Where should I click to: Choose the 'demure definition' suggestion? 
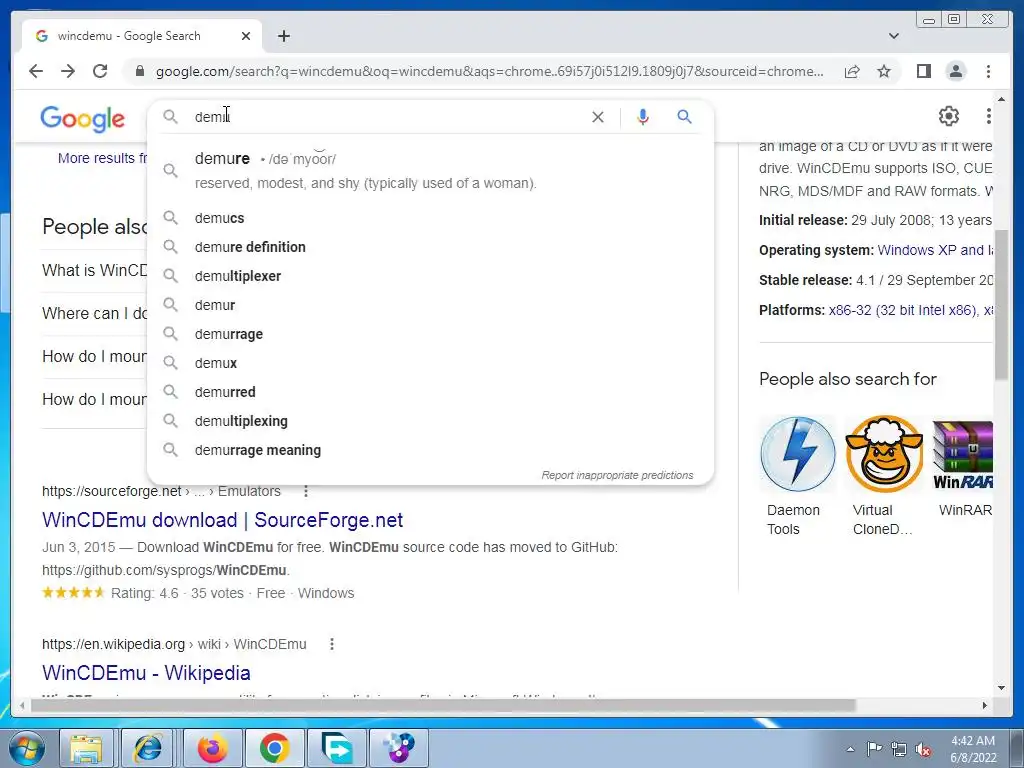point(430,247)
